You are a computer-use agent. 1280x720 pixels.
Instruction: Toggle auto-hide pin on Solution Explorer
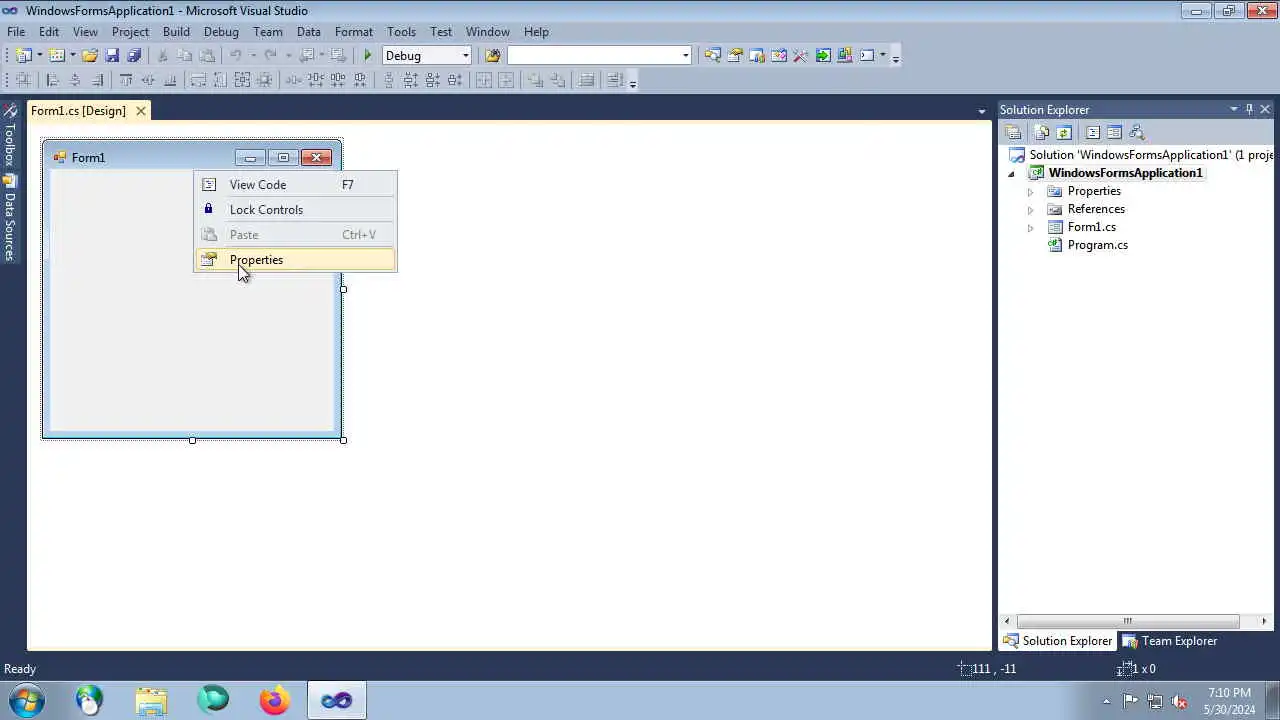coord(1249,110)
